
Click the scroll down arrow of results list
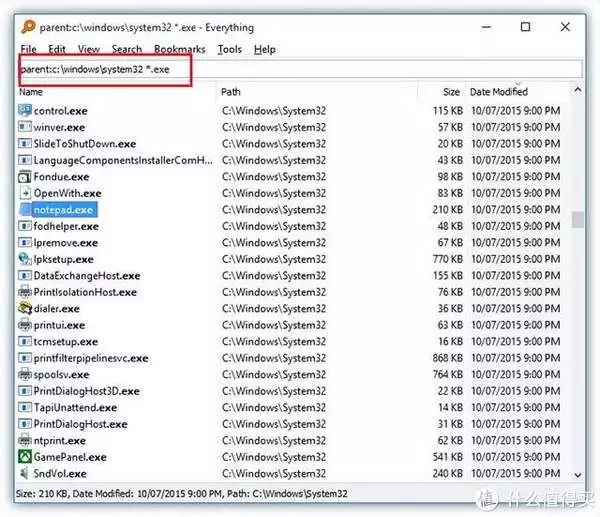[578, 475]
